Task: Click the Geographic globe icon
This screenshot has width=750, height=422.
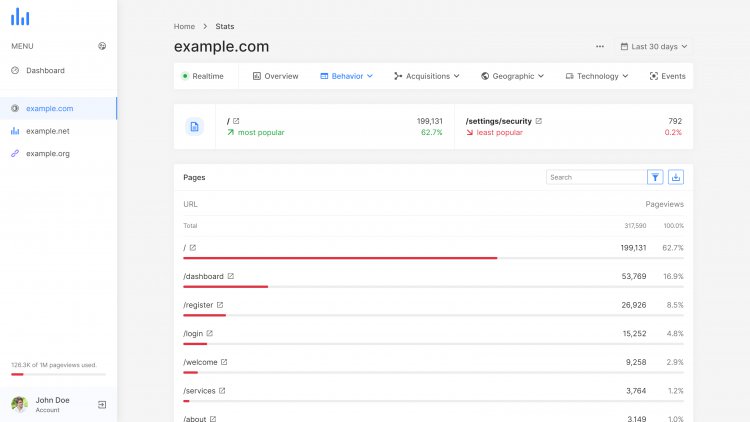Action: 485,76
